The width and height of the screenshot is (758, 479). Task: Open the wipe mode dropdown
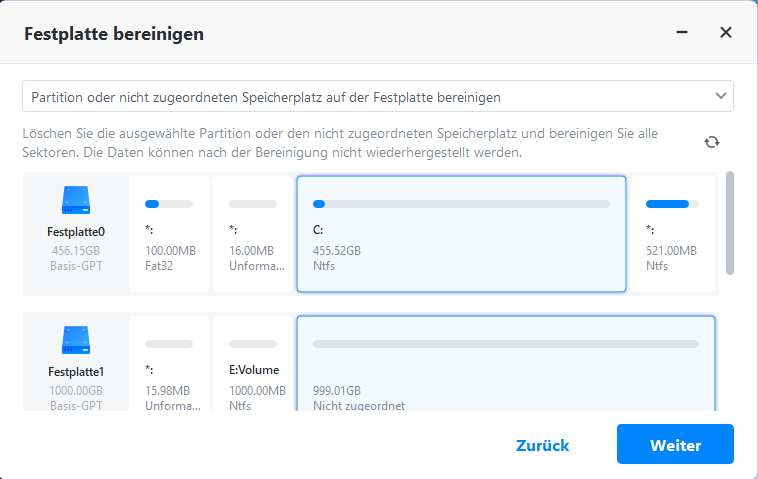pyautogui.click(x=377, y=97)
